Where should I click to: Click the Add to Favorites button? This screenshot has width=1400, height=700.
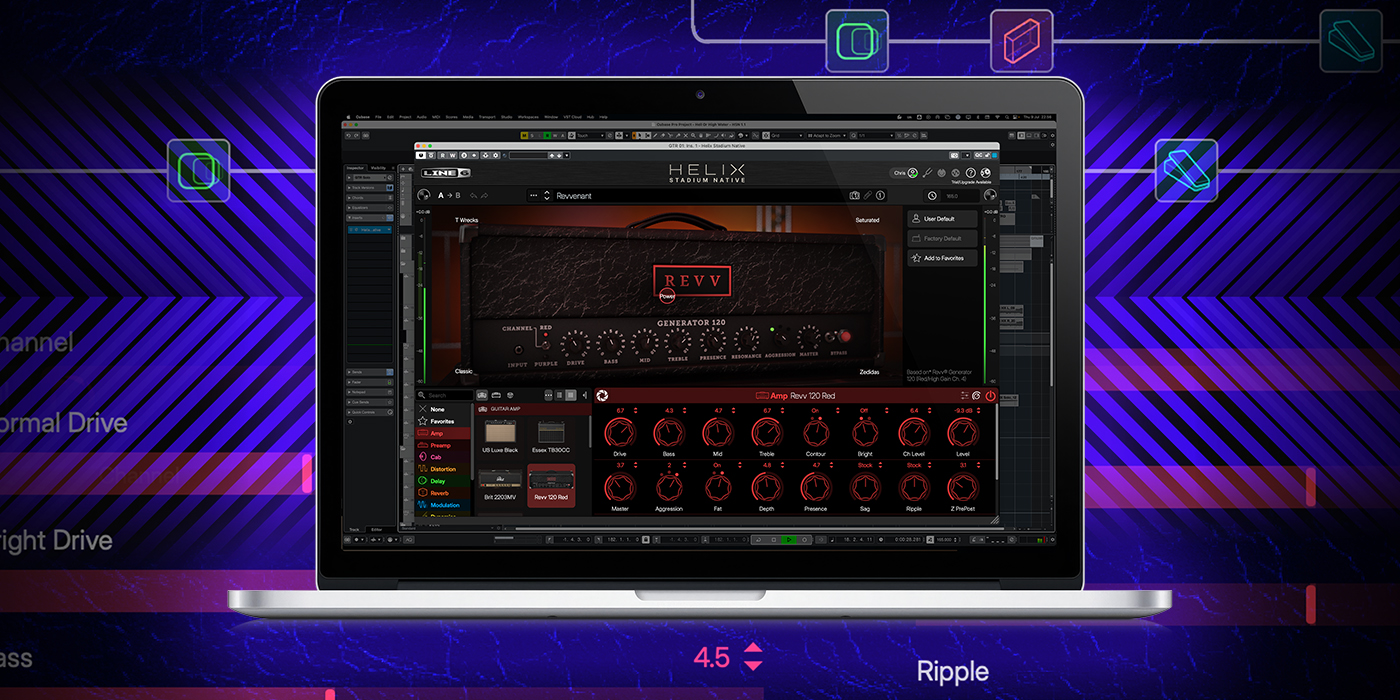pyautogui.click(x=942, y=258)
